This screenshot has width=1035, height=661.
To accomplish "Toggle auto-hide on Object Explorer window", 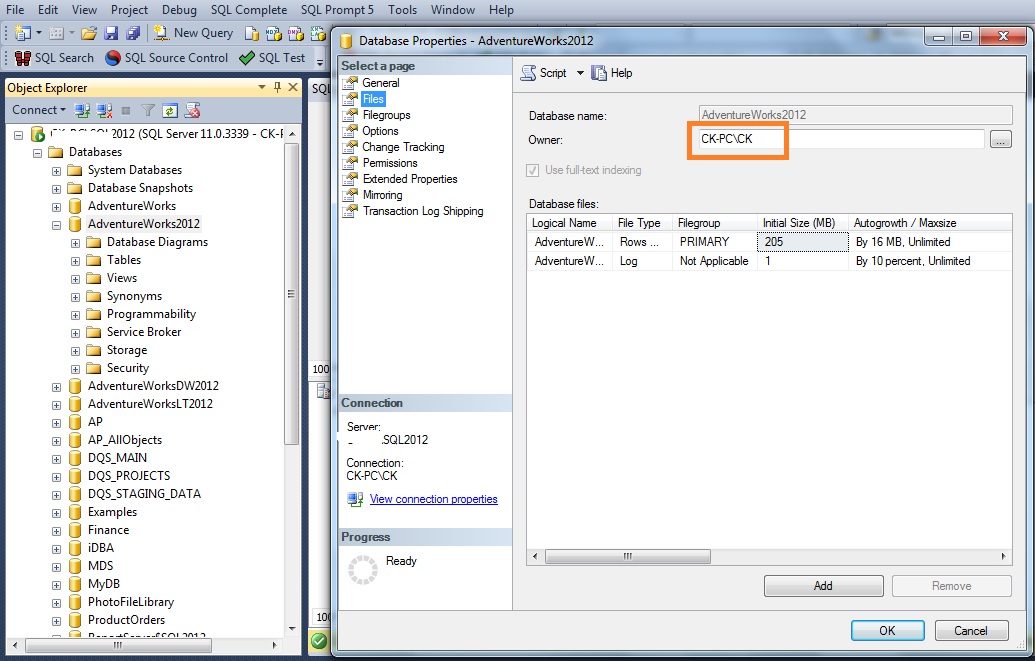I will click(278, 87).
